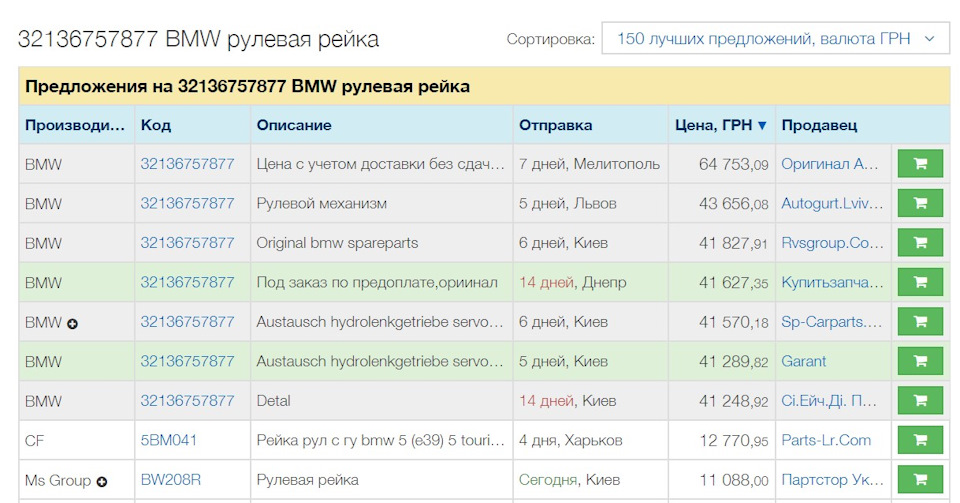960x503 pixels.
Task: Add Parts-Lr.Com offer to cart
Action: tap(920, 440)
